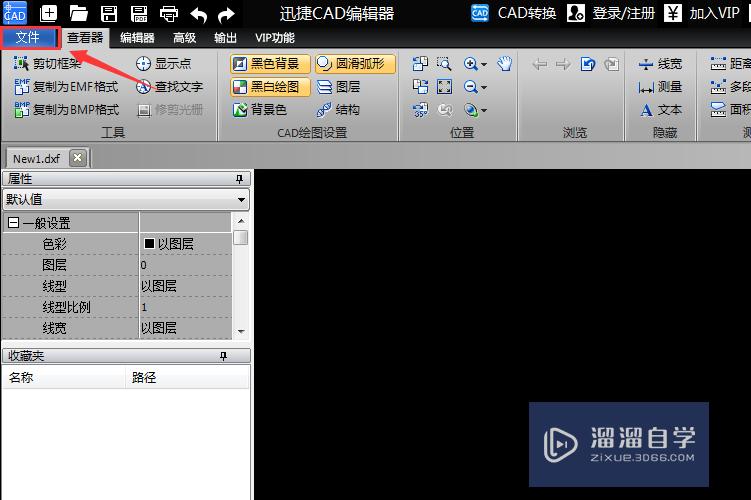The width and height of the screenshot is (751, 500).
Task: Click the new file icon in title bar
Action: pyautogui.click(x=48, y=13)
